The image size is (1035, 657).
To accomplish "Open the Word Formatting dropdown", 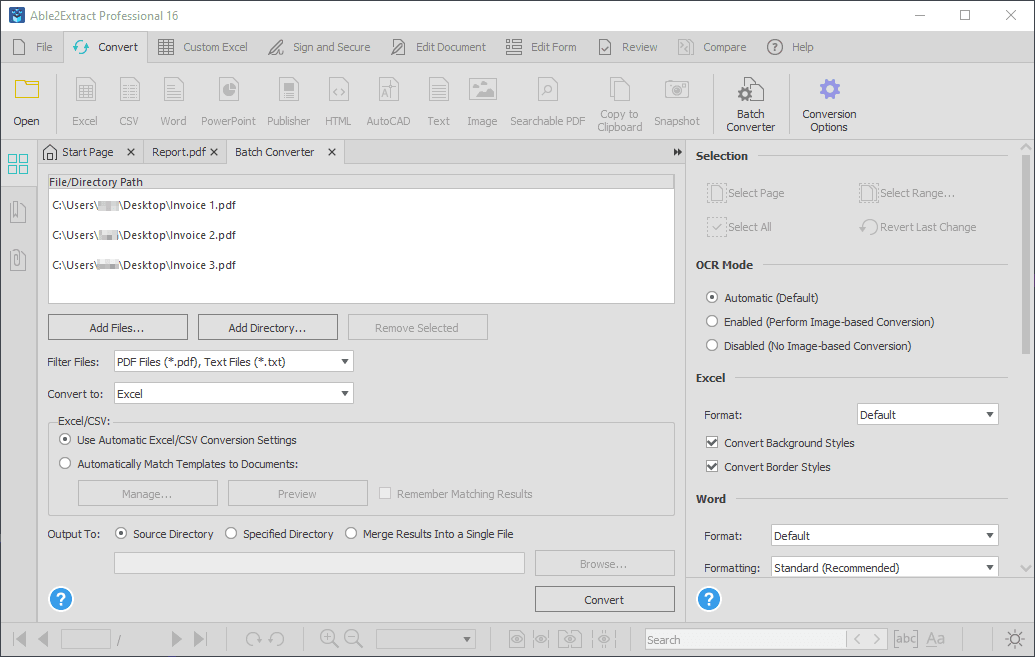I will pyautogui.click(x=885, y=567).
